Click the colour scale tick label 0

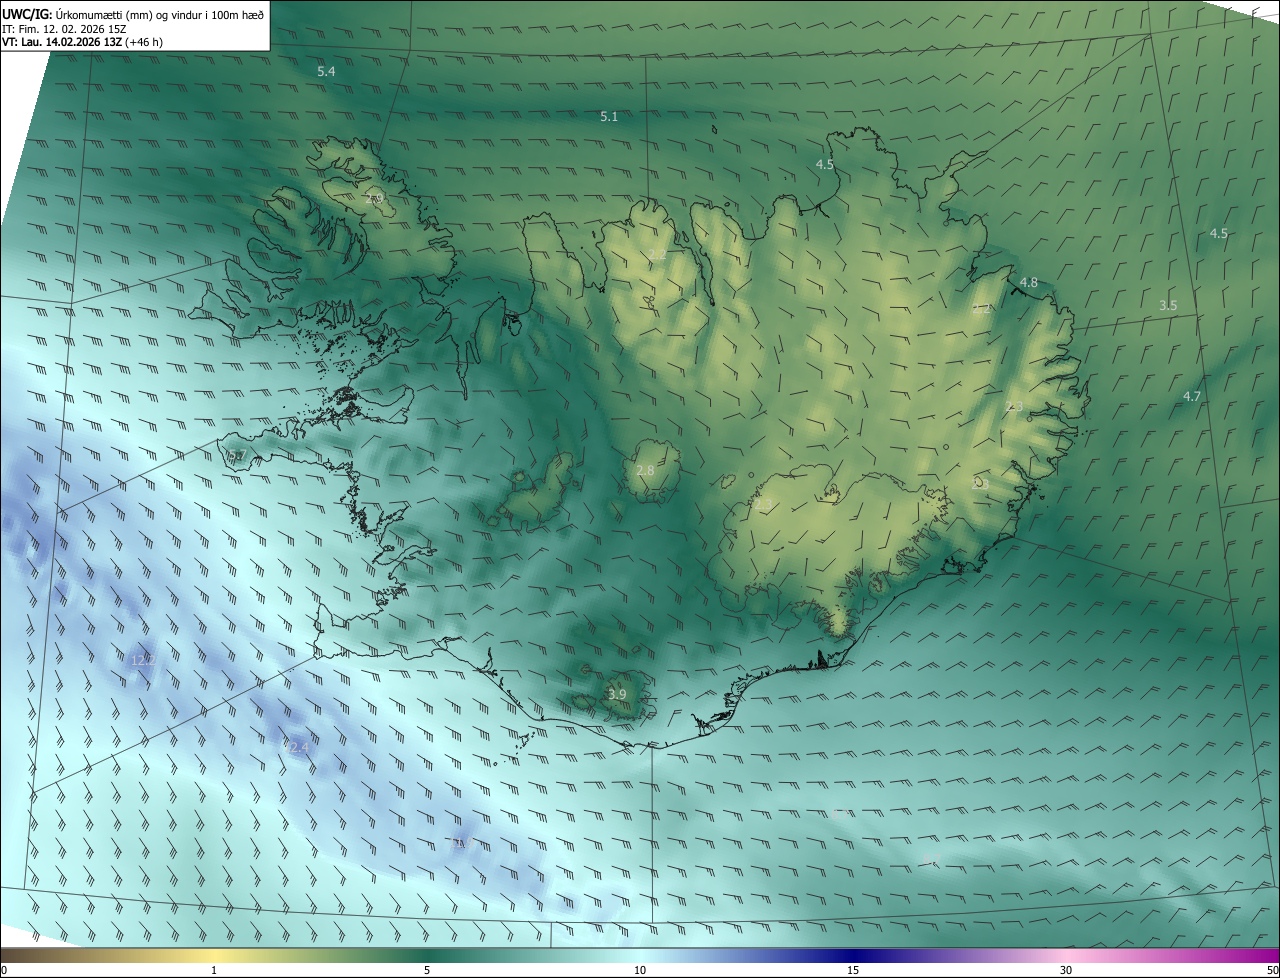pos(4,970)
